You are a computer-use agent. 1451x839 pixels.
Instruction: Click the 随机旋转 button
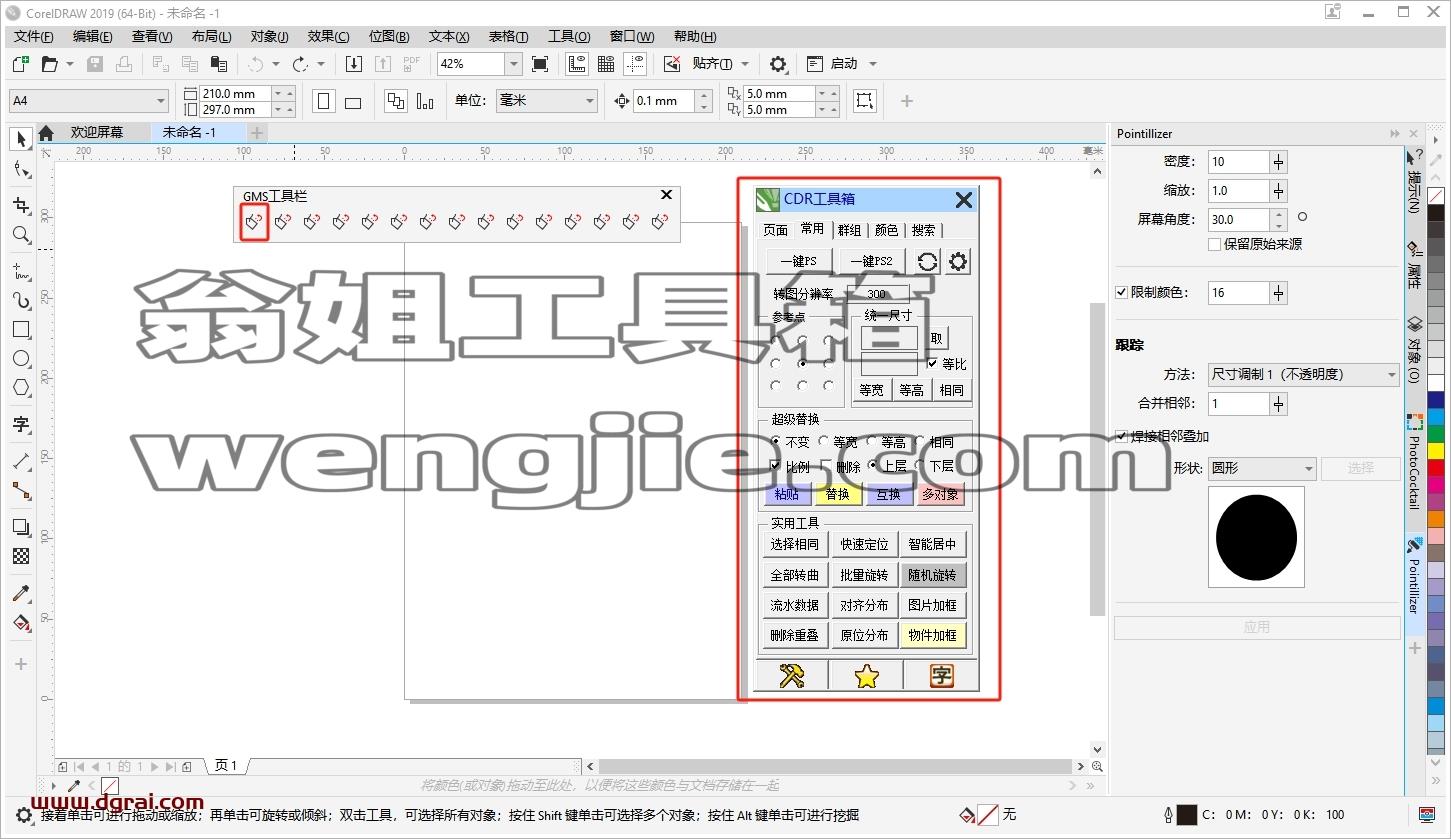tap(933, 575)
